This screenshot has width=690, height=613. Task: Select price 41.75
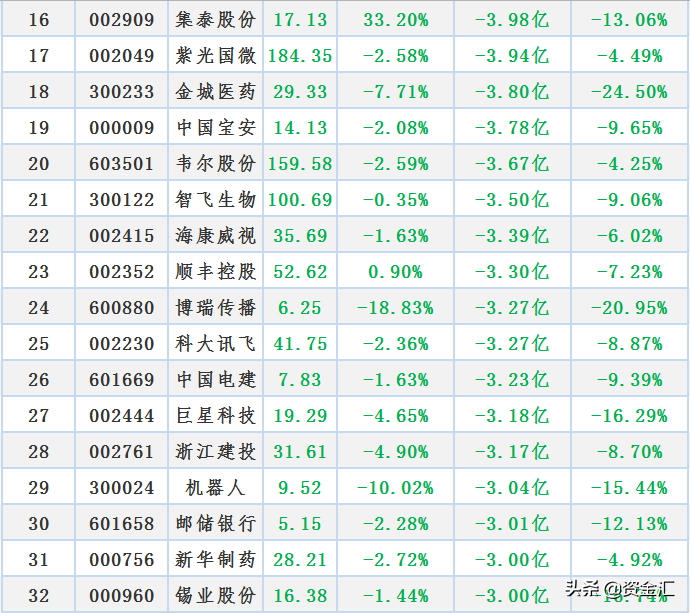click(300, 344)
